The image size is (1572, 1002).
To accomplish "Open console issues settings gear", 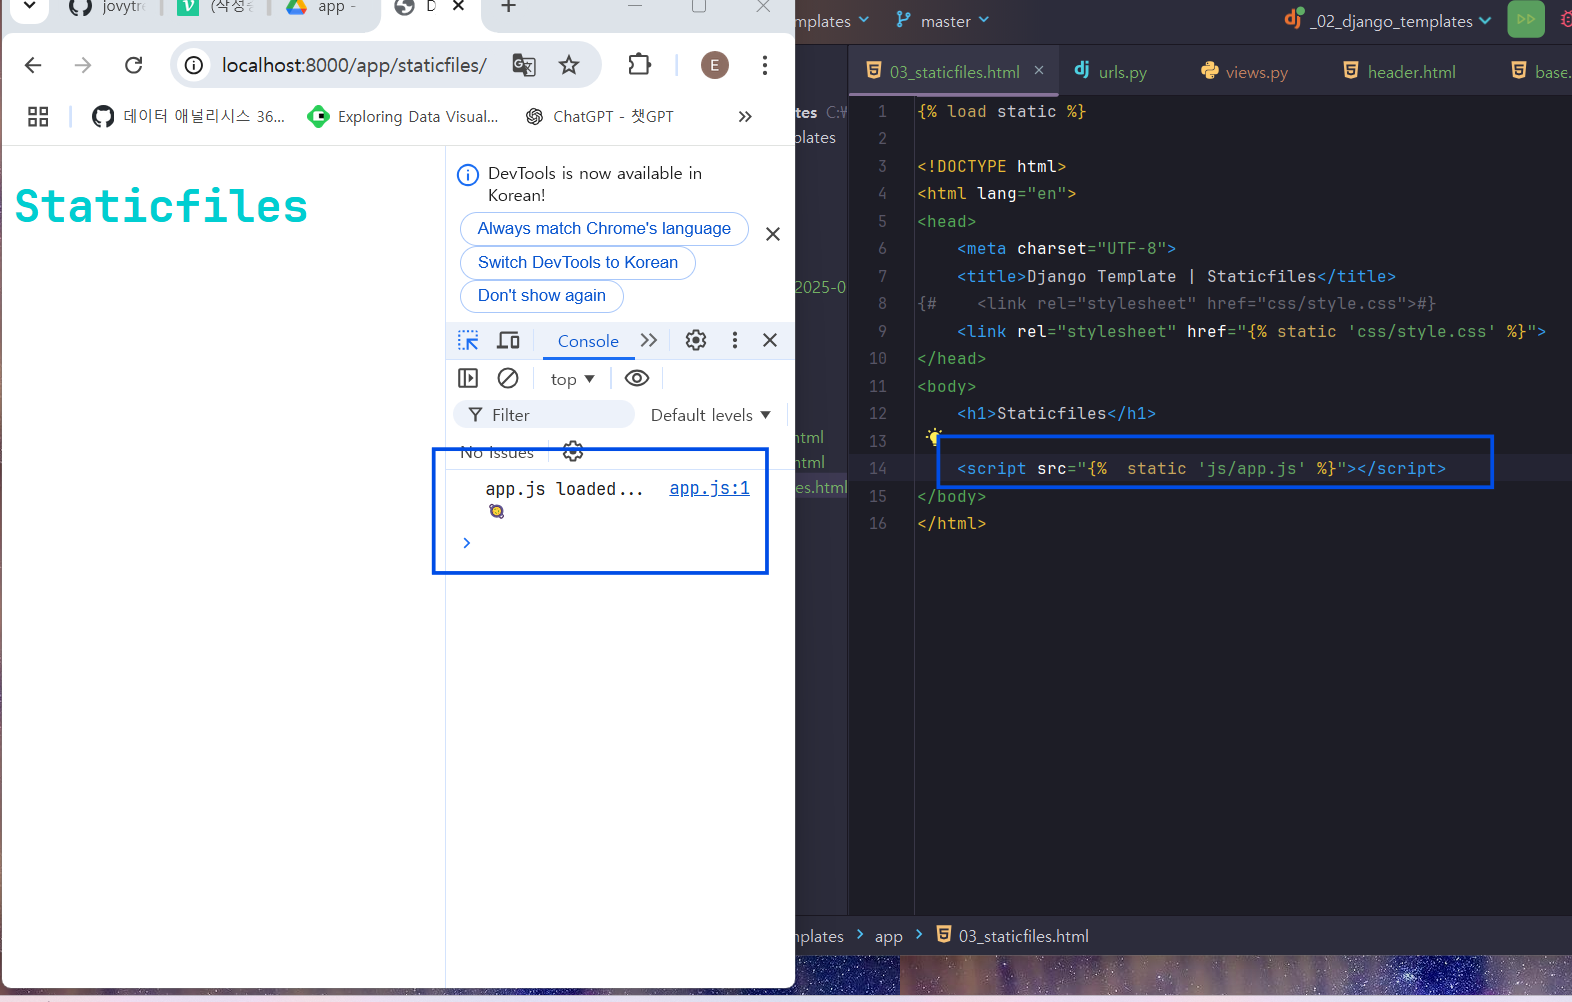I will [x=573, y=452].
